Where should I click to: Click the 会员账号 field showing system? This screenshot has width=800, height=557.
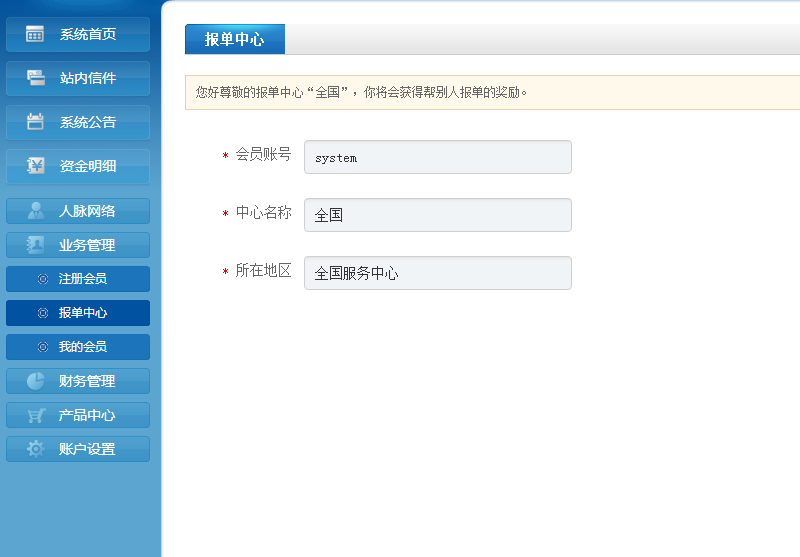(438, 157)
